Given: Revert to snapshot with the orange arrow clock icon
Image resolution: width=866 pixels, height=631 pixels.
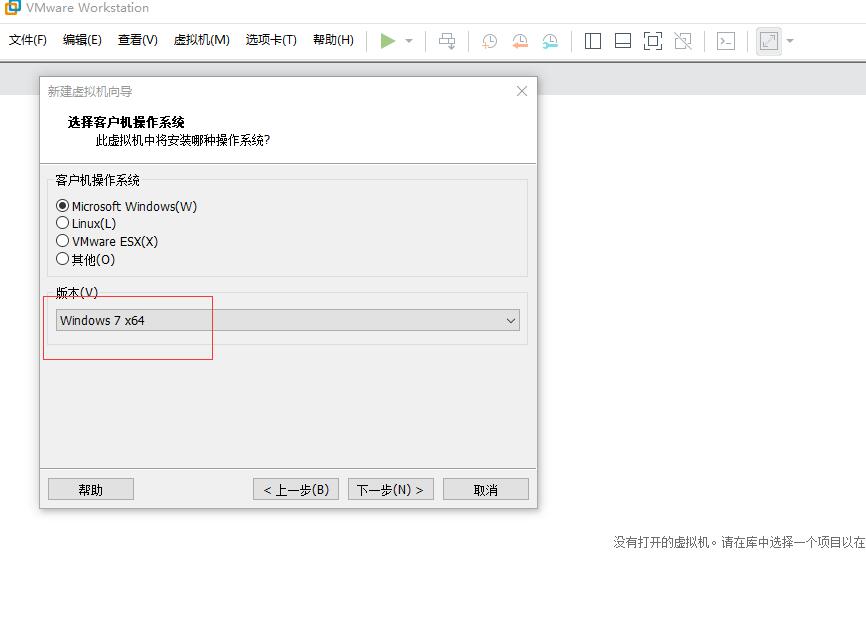Looking at the screenshot, I should pos(520,41).
